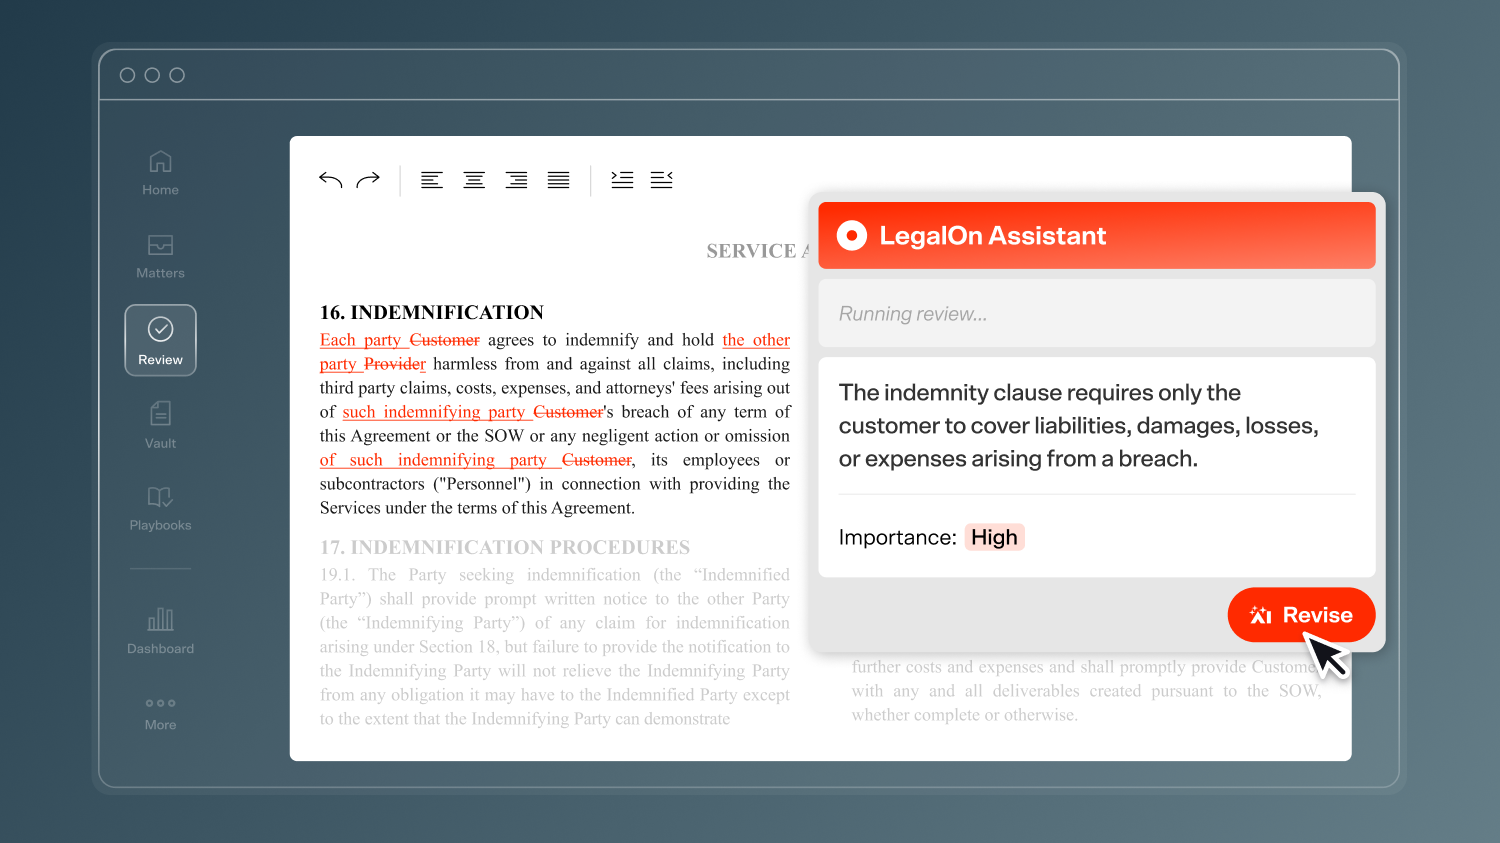
Task: Click the Revise button
Action: (1301, 615)
